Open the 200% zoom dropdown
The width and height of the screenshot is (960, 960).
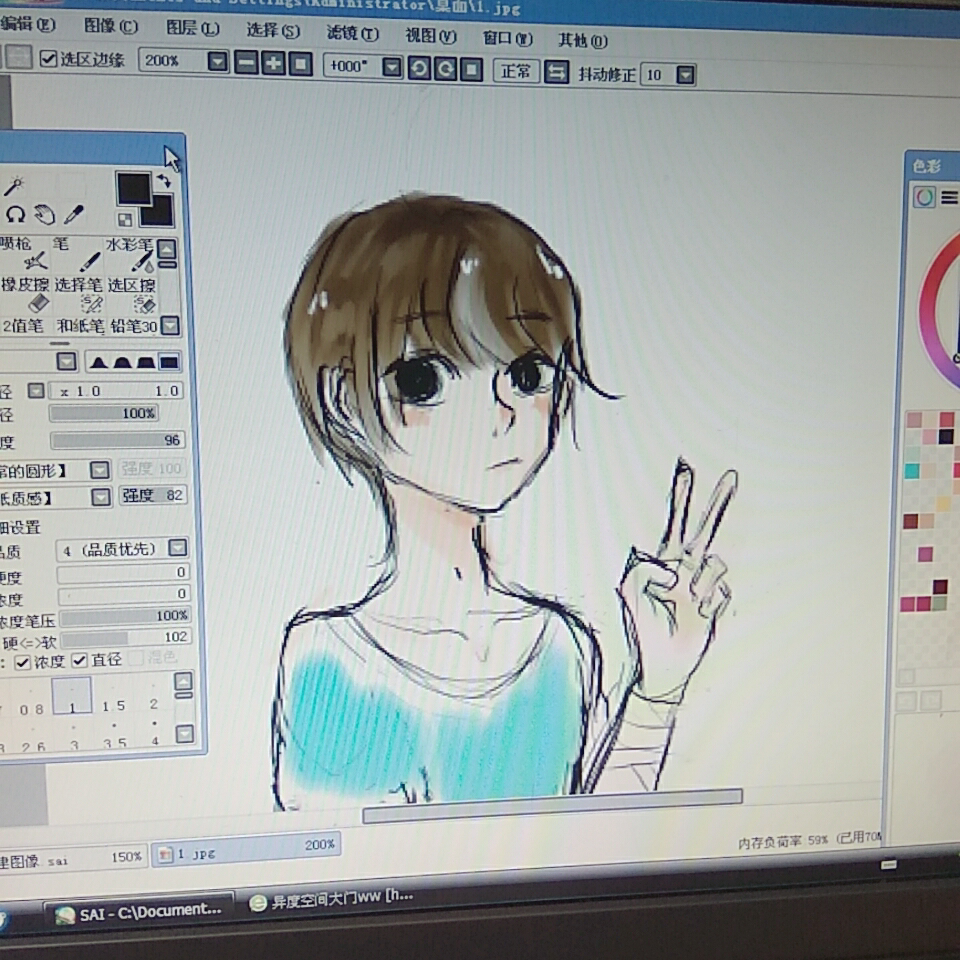(217, 61)
